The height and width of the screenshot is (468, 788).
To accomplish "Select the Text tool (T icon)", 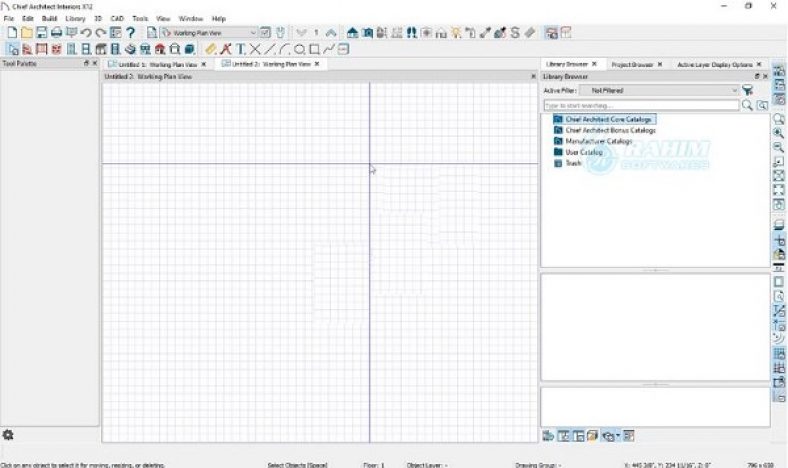I will point(241,49).
